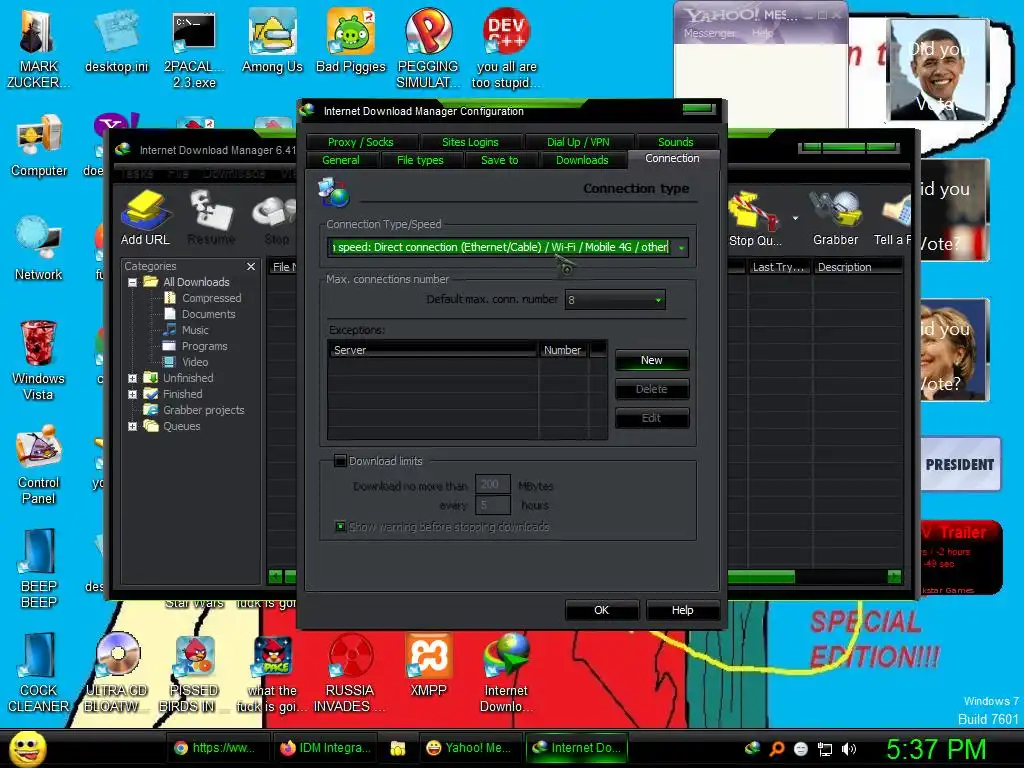Click the Delete exception button

652,389
